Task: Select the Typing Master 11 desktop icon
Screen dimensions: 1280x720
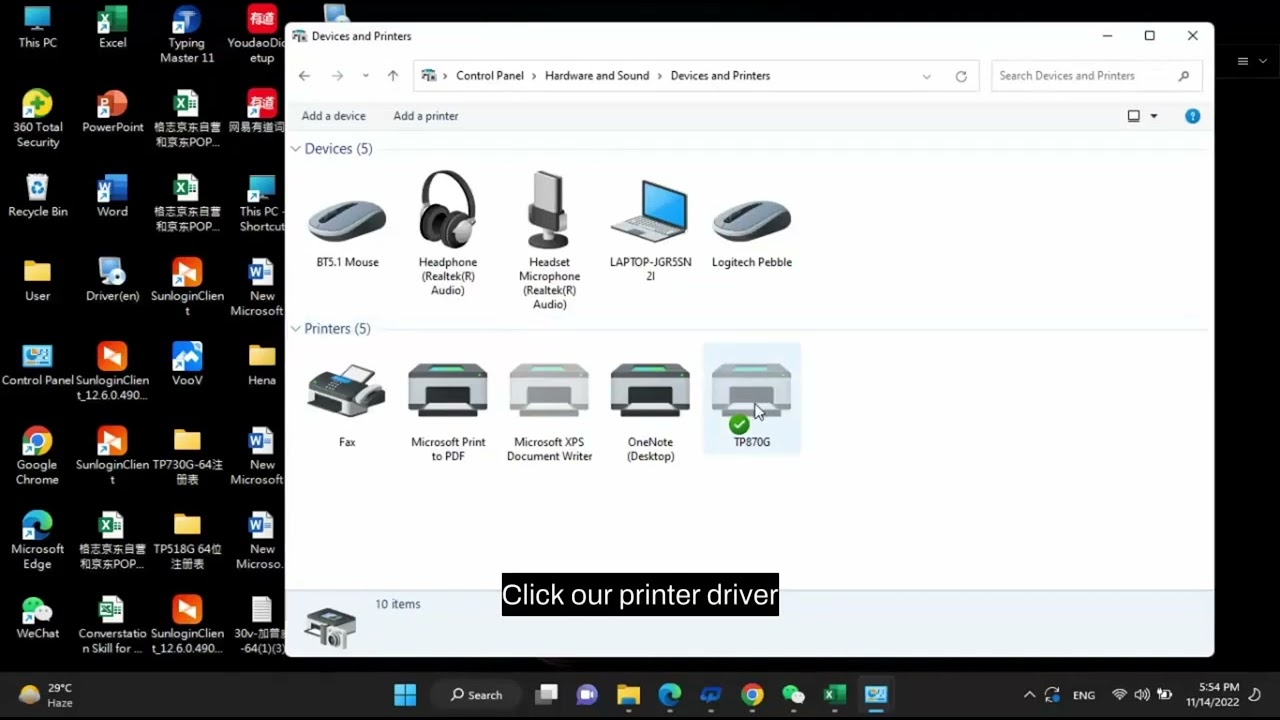Action: [187, 35]
